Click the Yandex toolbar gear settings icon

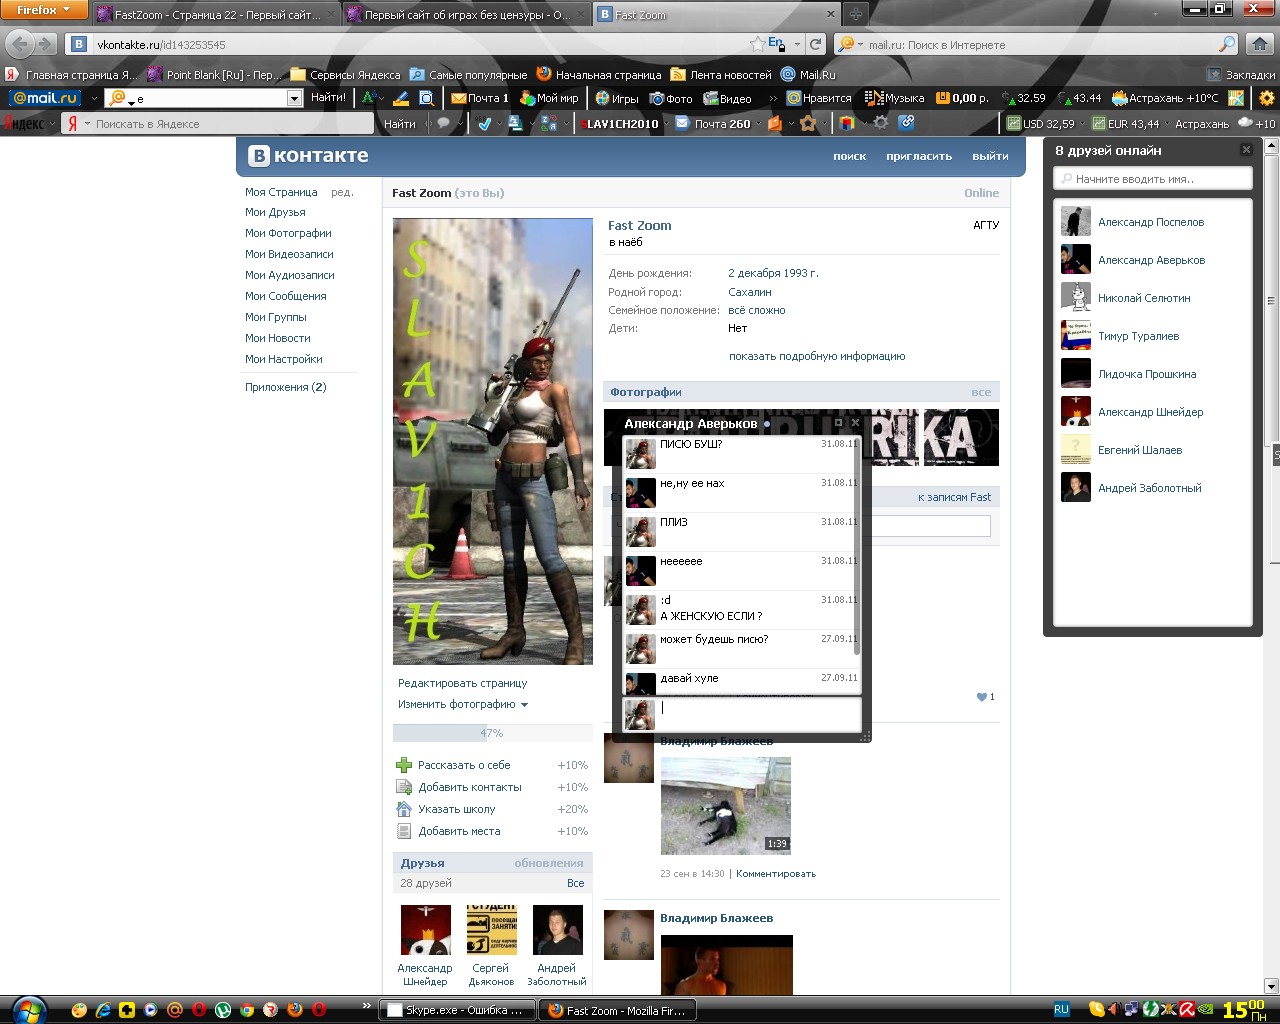(x=881, y=124)
